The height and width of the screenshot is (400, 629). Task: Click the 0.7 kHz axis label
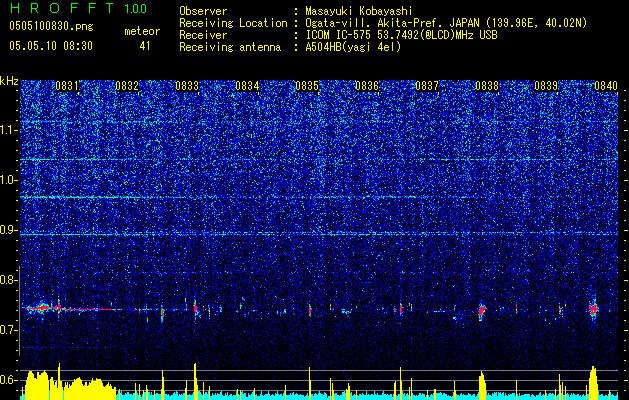point(8,330)
